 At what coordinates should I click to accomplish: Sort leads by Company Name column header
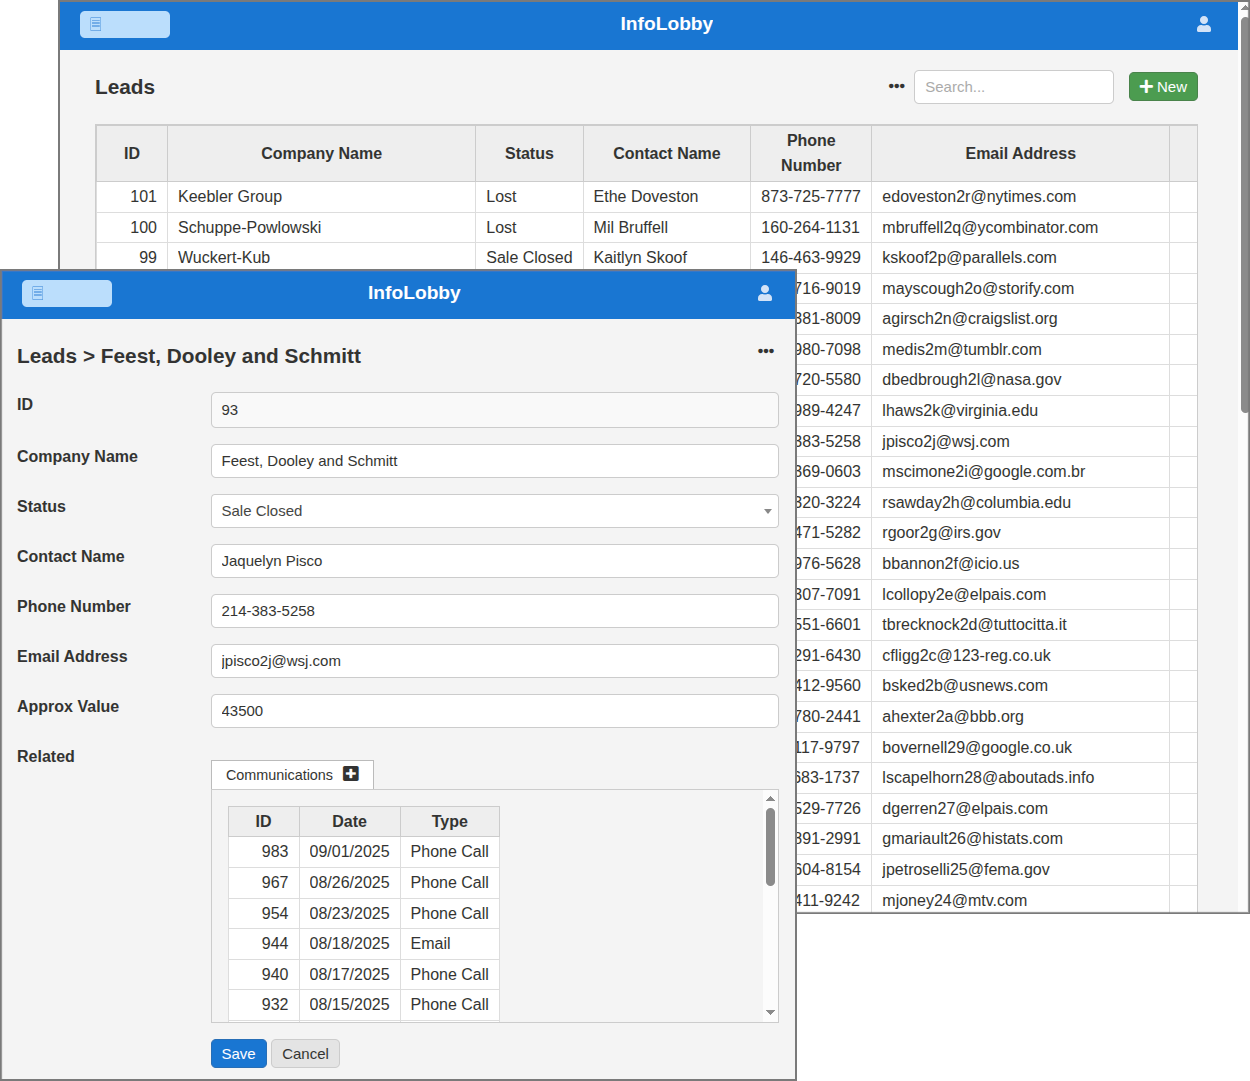[321, 153]
